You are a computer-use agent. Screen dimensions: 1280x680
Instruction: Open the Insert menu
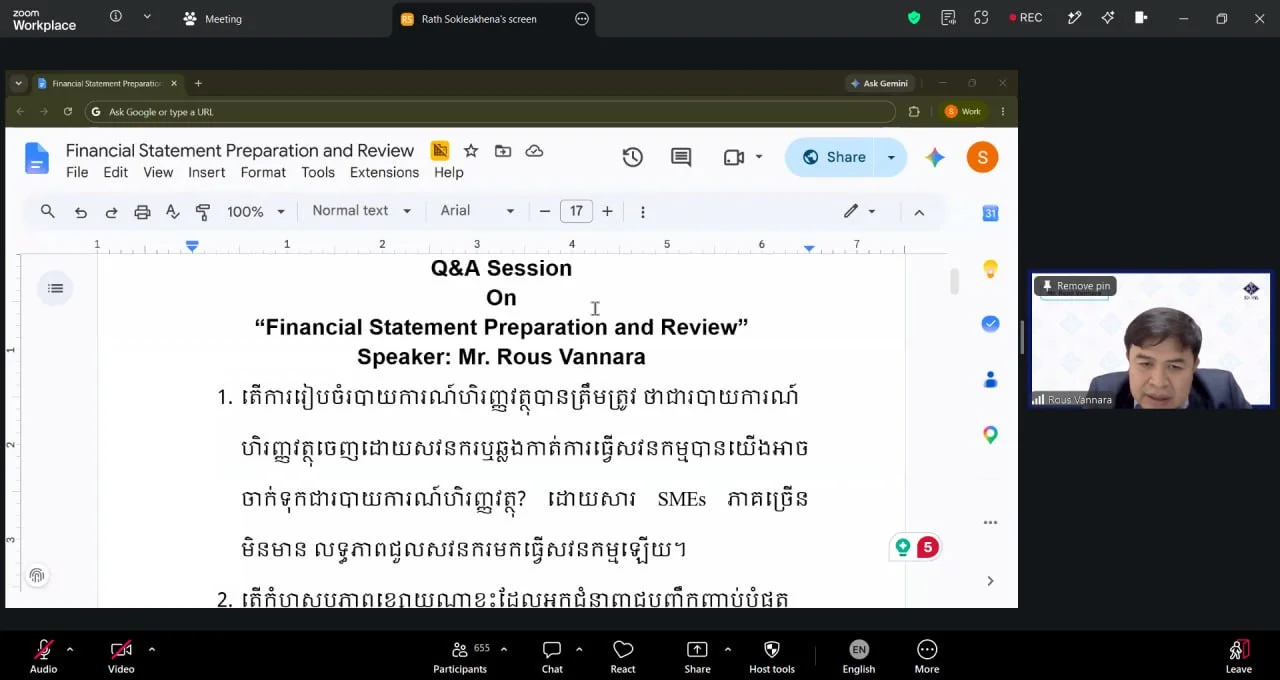pos(207,172)
